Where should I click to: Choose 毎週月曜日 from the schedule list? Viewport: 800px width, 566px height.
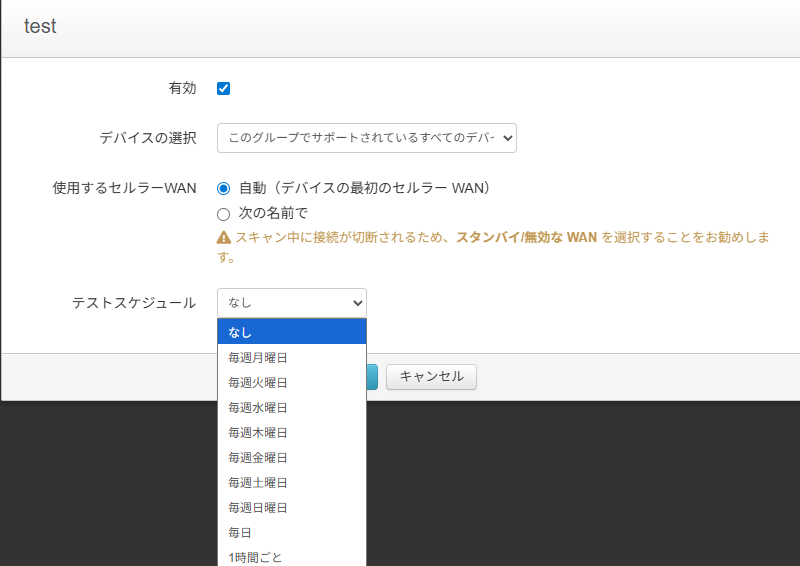(x=291, y=357)
